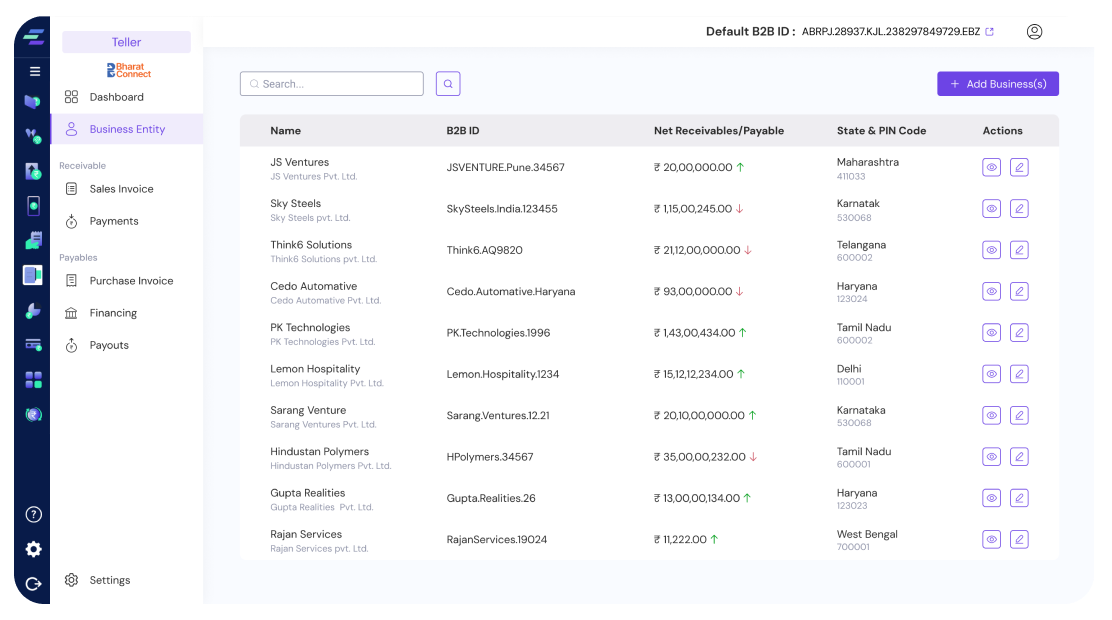
Task: View Think6 Solutions with eye icon
Action: coord(991,250)
